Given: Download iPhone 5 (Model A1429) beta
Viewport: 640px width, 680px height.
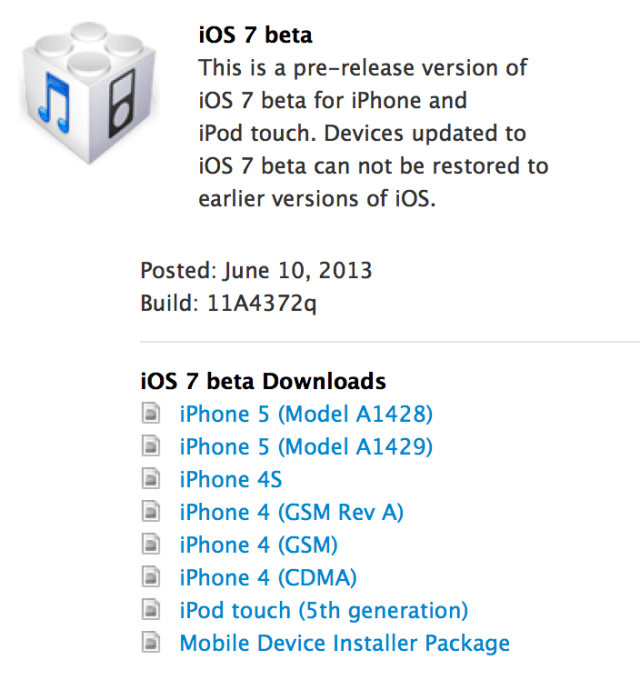Looking at the screenshot, I should click(305, 447).
